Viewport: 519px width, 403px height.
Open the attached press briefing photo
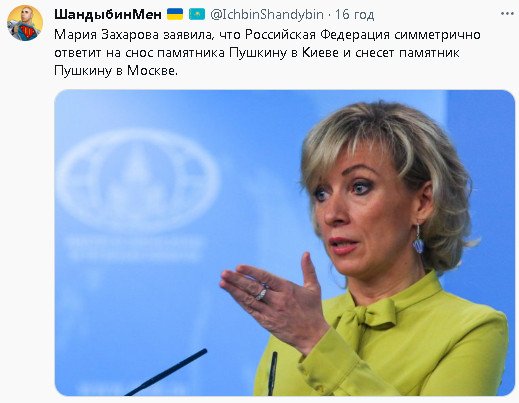(x=285, y=243)
